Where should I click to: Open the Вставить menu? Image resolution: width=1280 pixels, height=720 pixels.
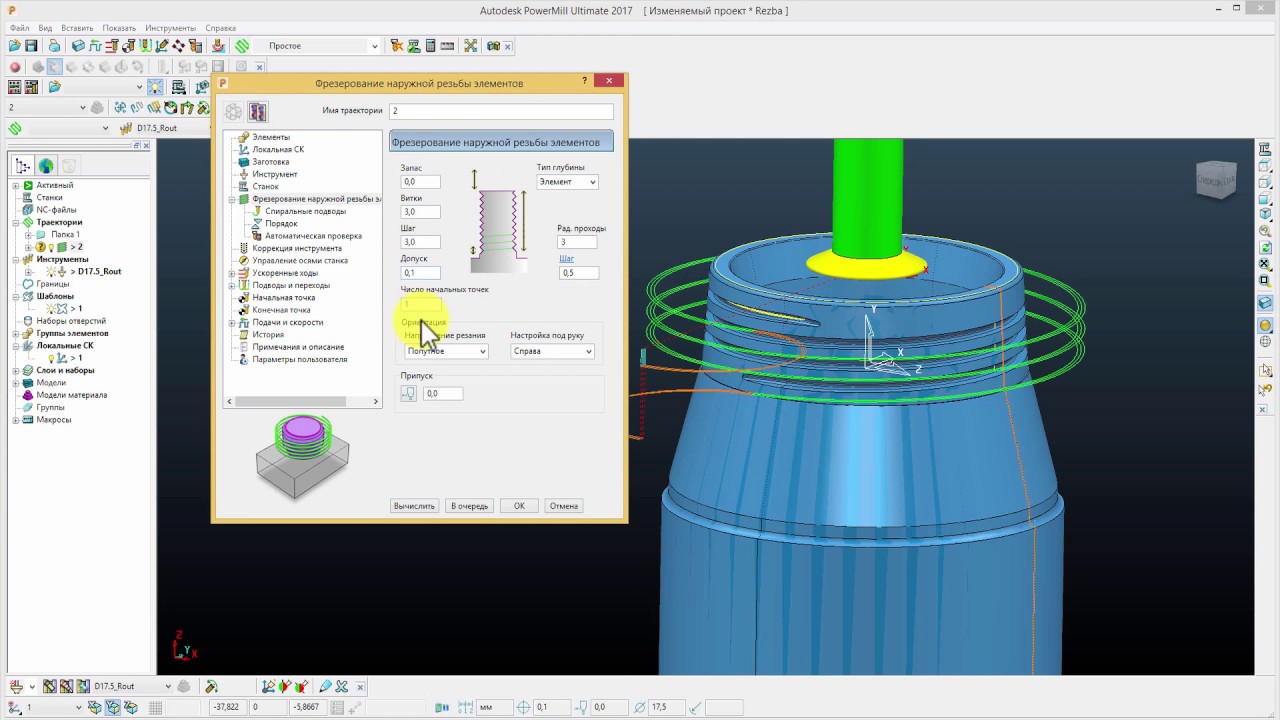77,28
